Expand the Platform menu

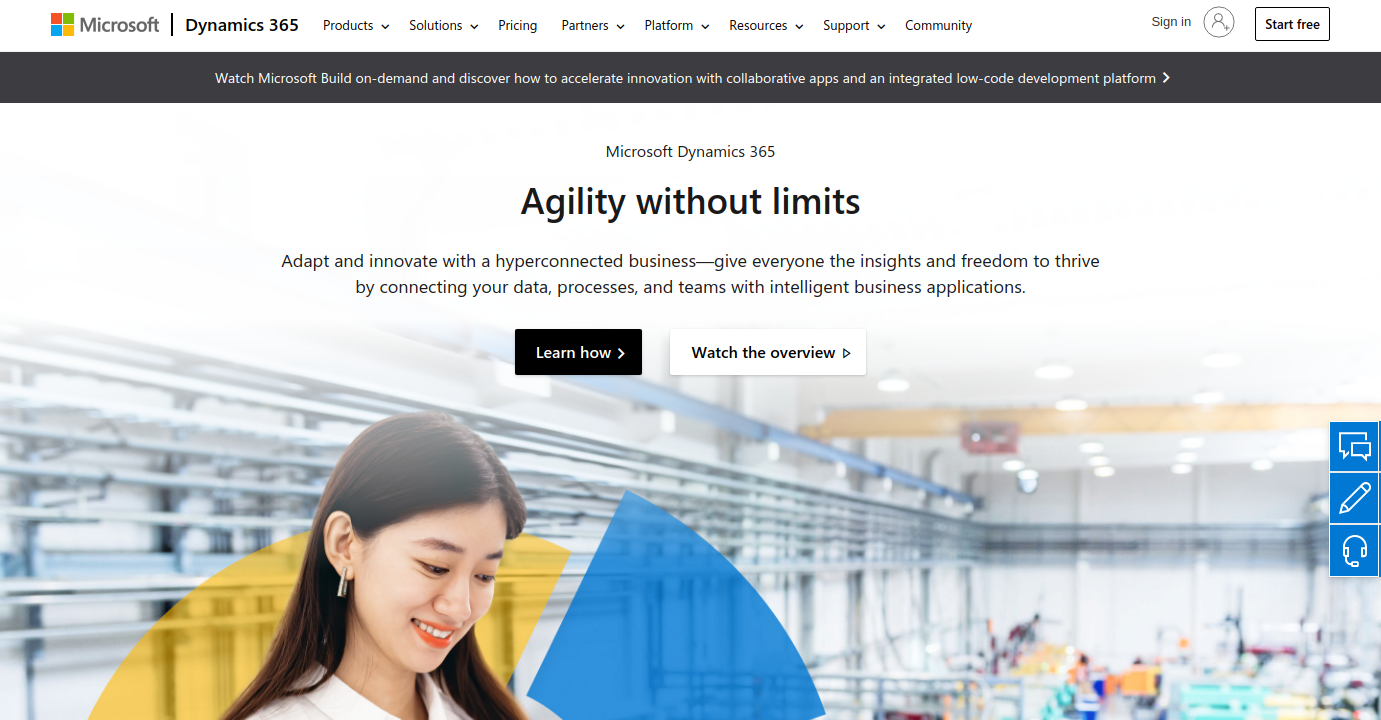point(677,26)
